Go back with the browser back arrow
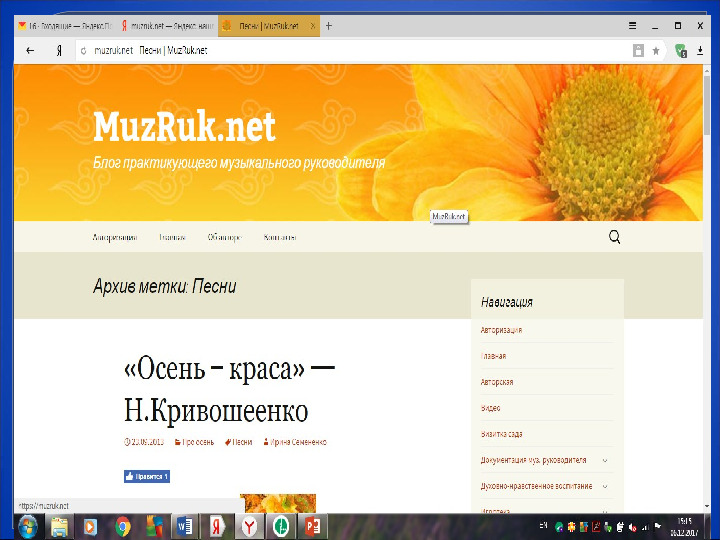 30,51
